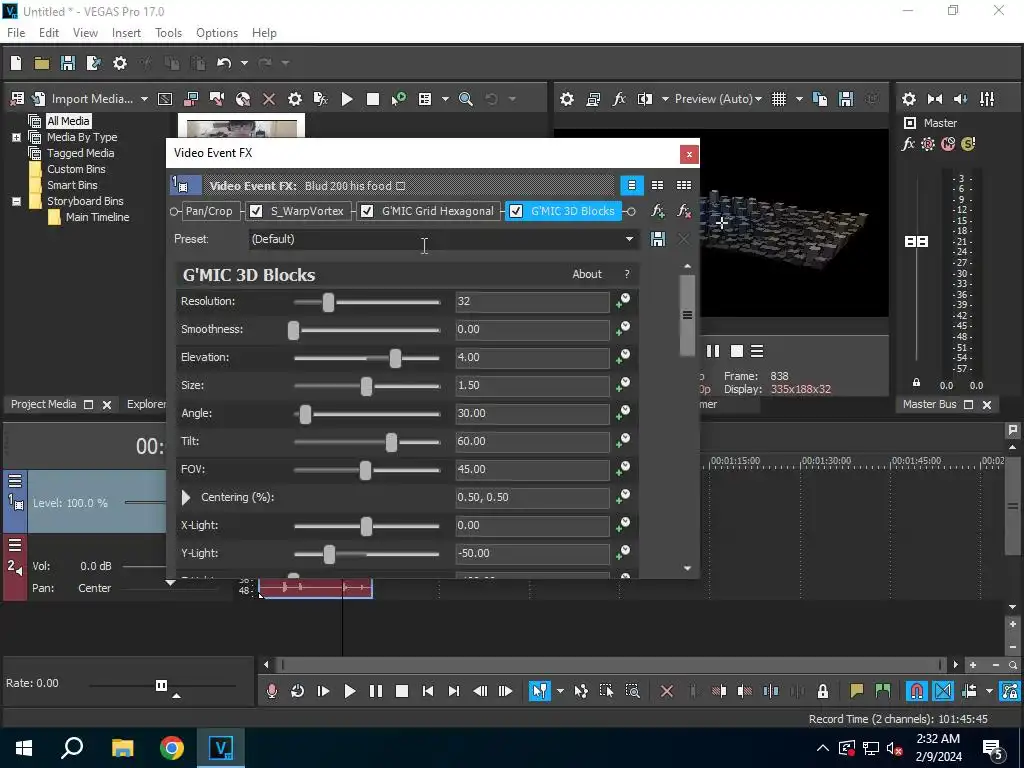This screenshot has width=1024, height=768.
Task: Open the Import Media dropdown arrow
Action: (144, 99)
